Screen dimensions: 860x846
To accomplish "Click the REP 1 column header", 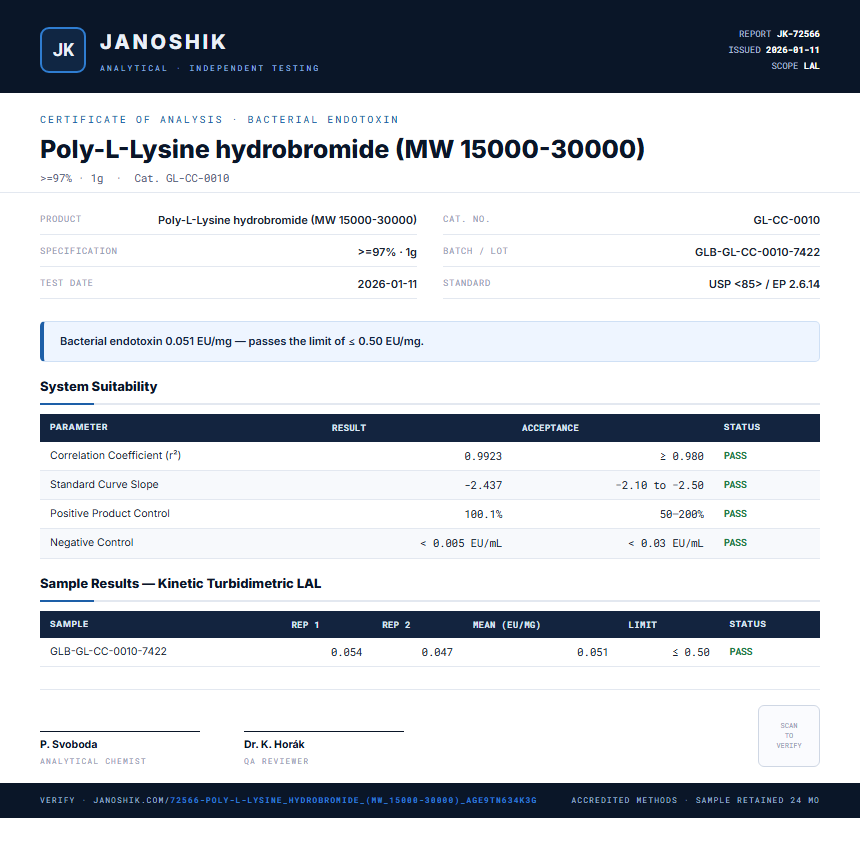I will [x=305, y=625].
